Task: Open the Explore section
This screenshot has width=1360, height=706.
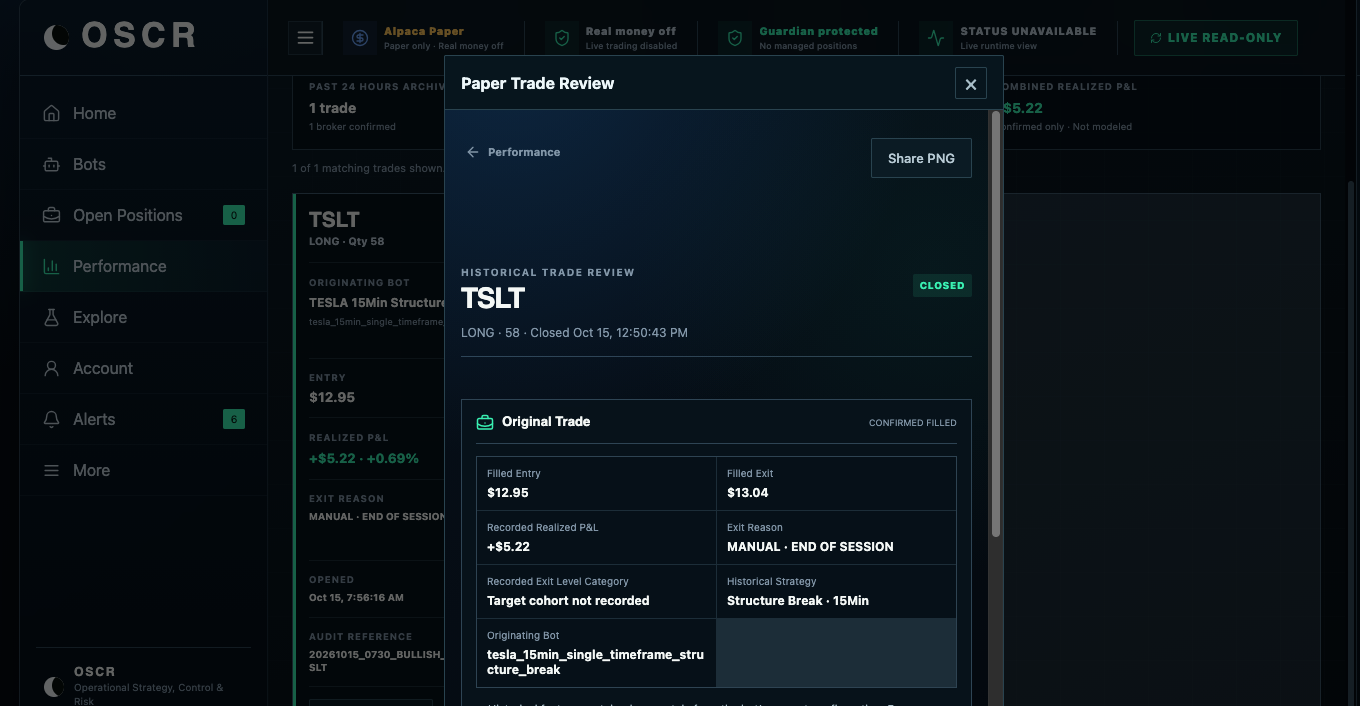Action: (x=143, y=317)
